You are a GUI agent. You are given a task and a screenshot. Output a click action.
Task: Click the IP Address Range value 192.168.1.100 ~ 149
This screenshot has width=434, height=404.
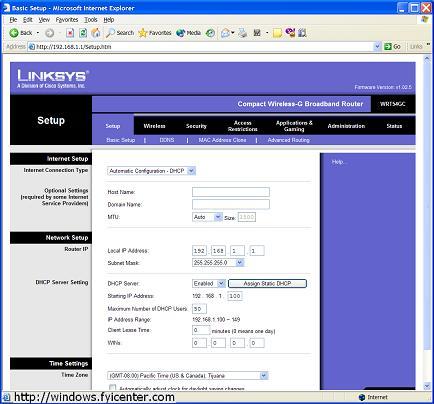click(x=216, y=319)
